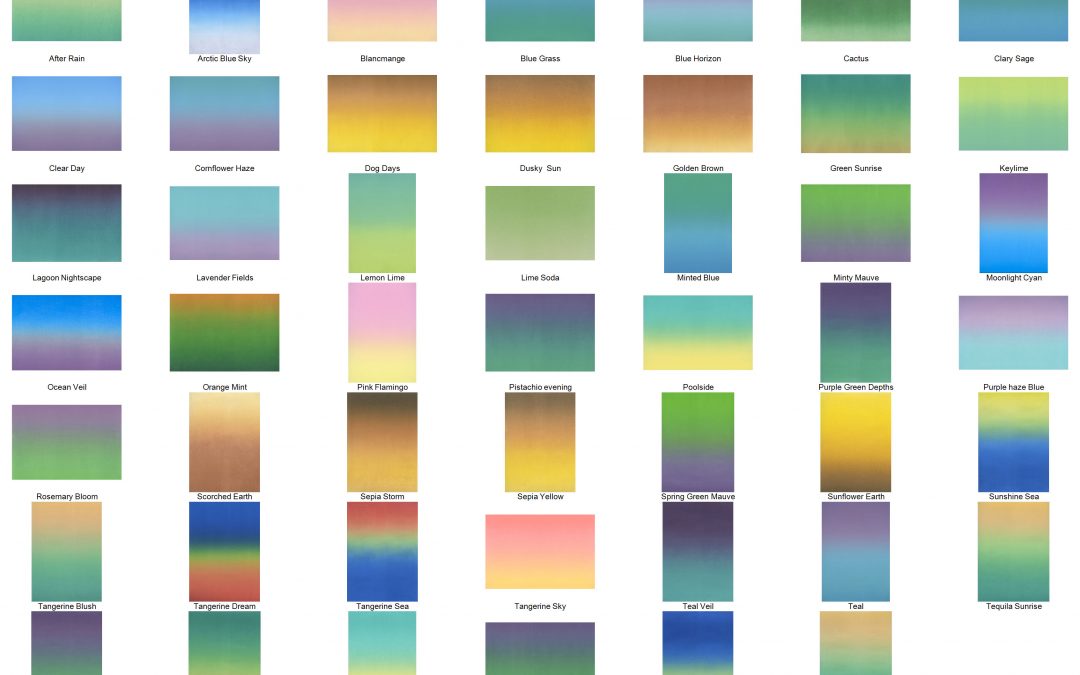This screenshot has width=1080, height=675.
Task: Choose the Moonlight Cyan gradient
Action: [1013, 222]
